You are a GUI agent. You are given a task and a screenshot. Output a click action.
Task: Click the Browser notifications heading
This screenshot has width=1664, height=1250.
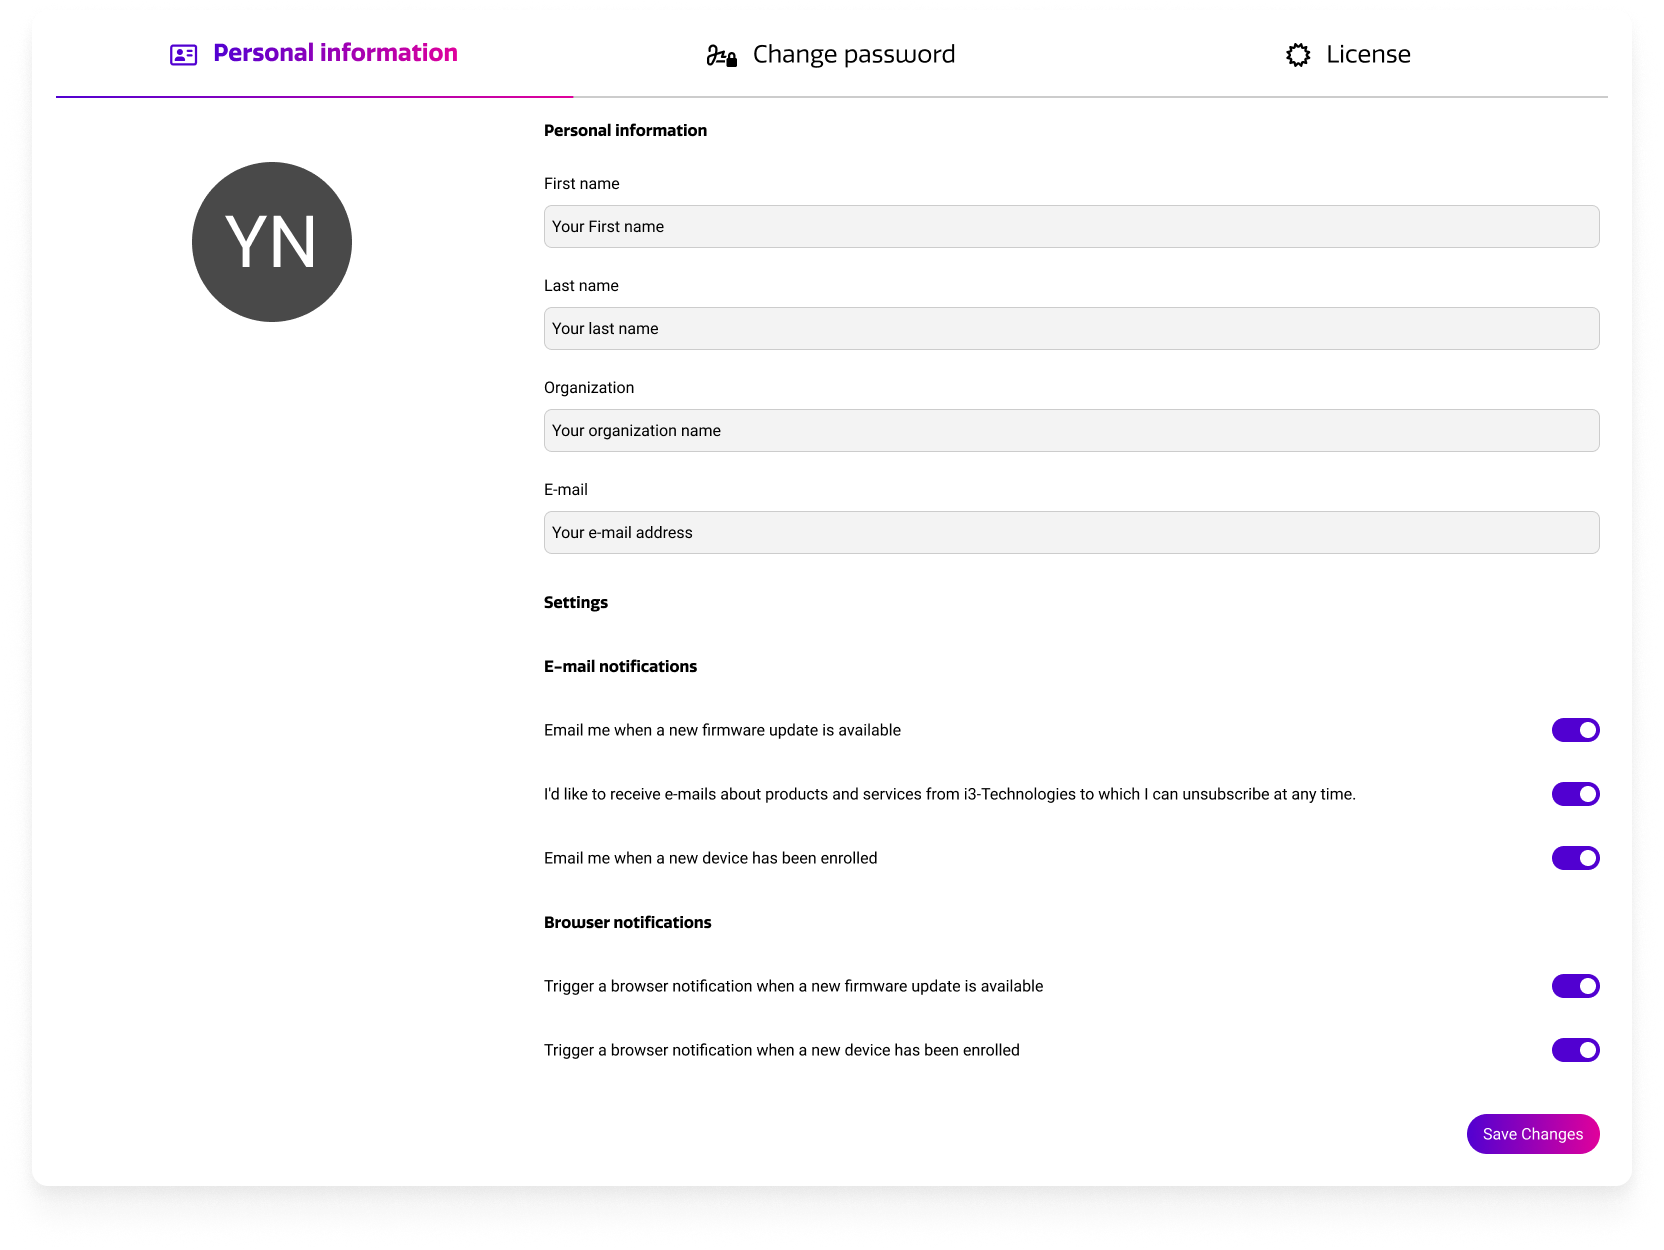coord(627,922)
